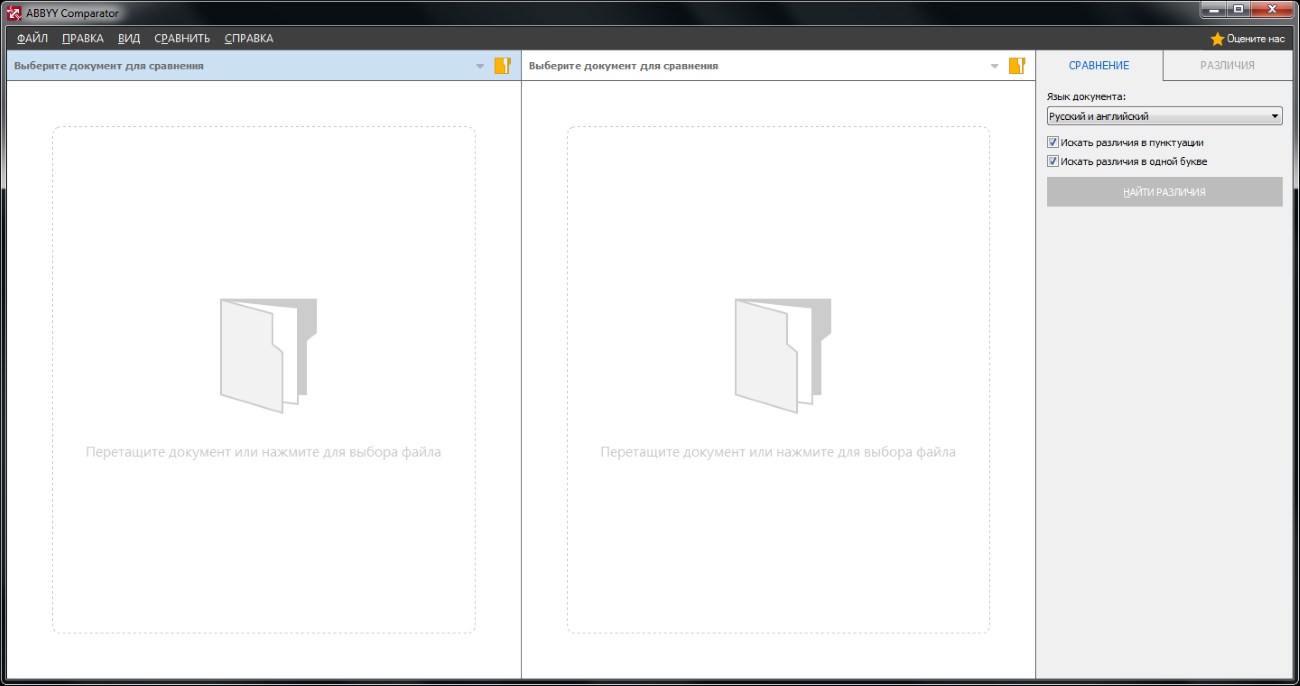Image resolution: width=1300 pixels, height=686 pixels.
Task: Click left pane Перетащите документ drop text
Action: point(263,452)
